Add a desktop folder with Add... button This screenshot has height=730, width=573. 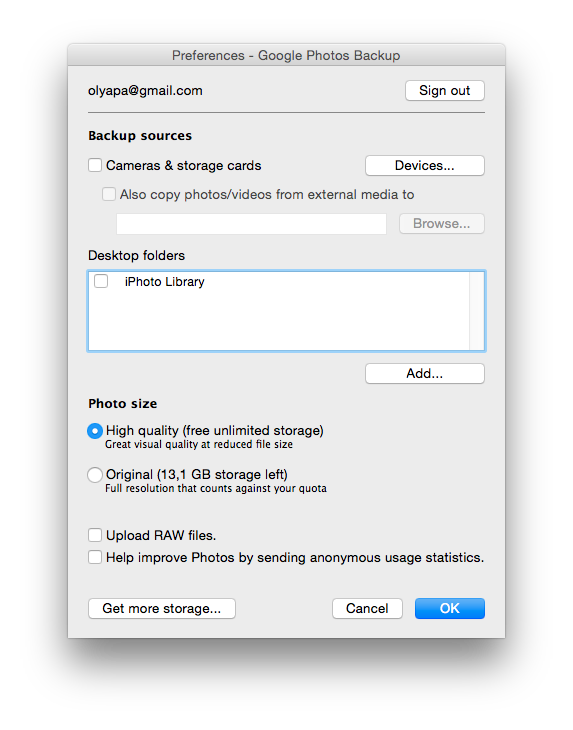425,373
